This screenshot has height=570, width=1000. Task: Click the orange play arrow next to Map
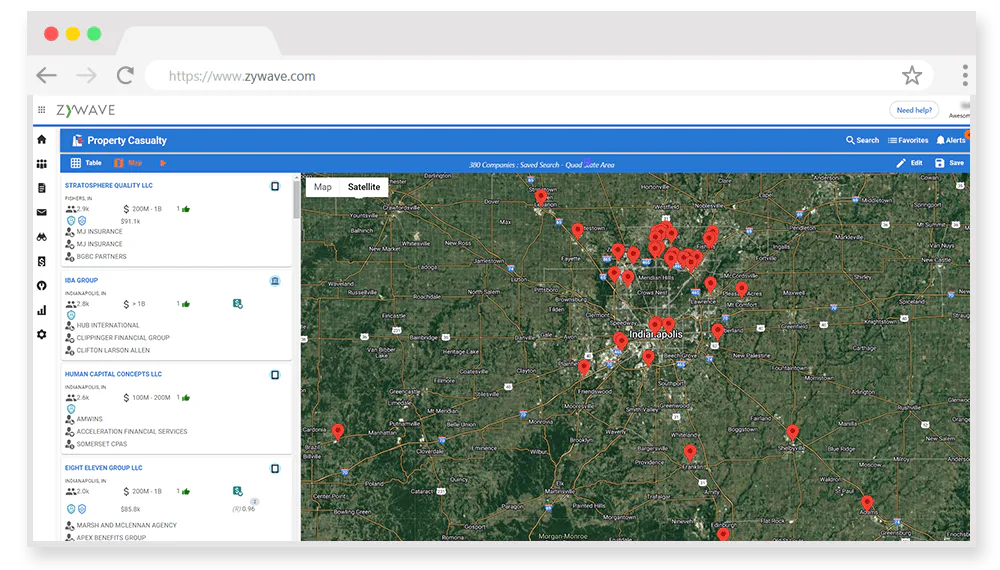[x=163, y=163]
